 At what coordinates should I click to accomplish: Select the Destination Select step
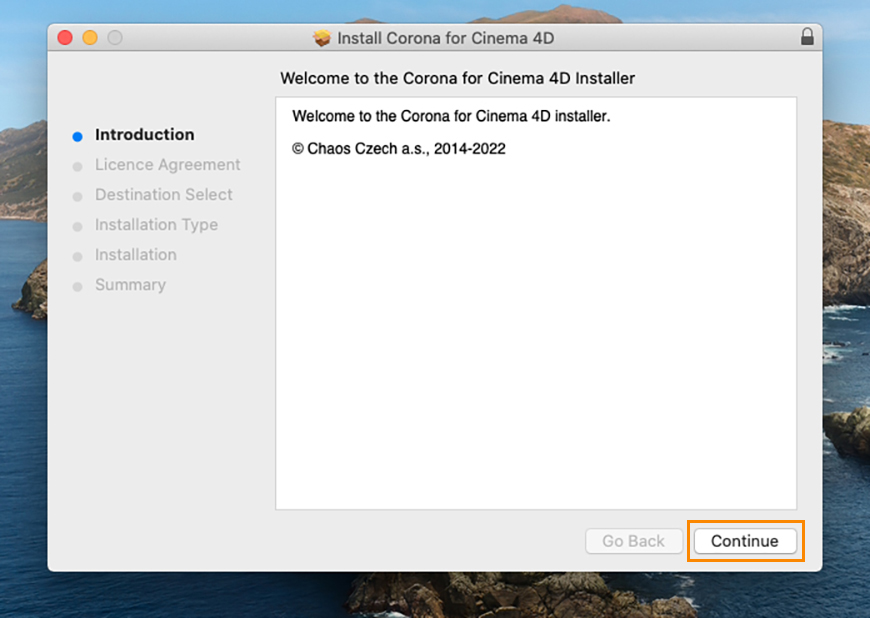pyautogui.click(x=164, y=195)
